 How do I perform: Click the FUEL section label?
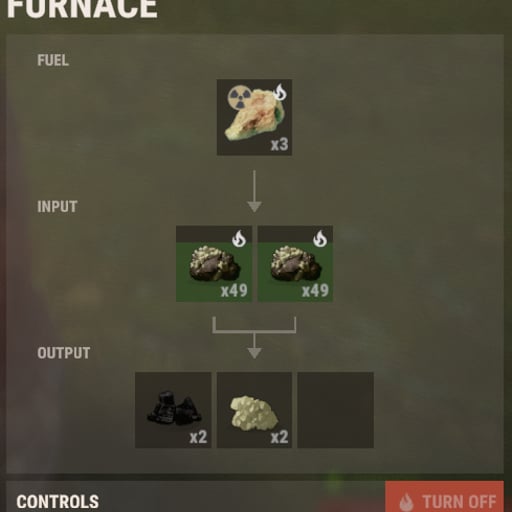(x=53, y=60)
